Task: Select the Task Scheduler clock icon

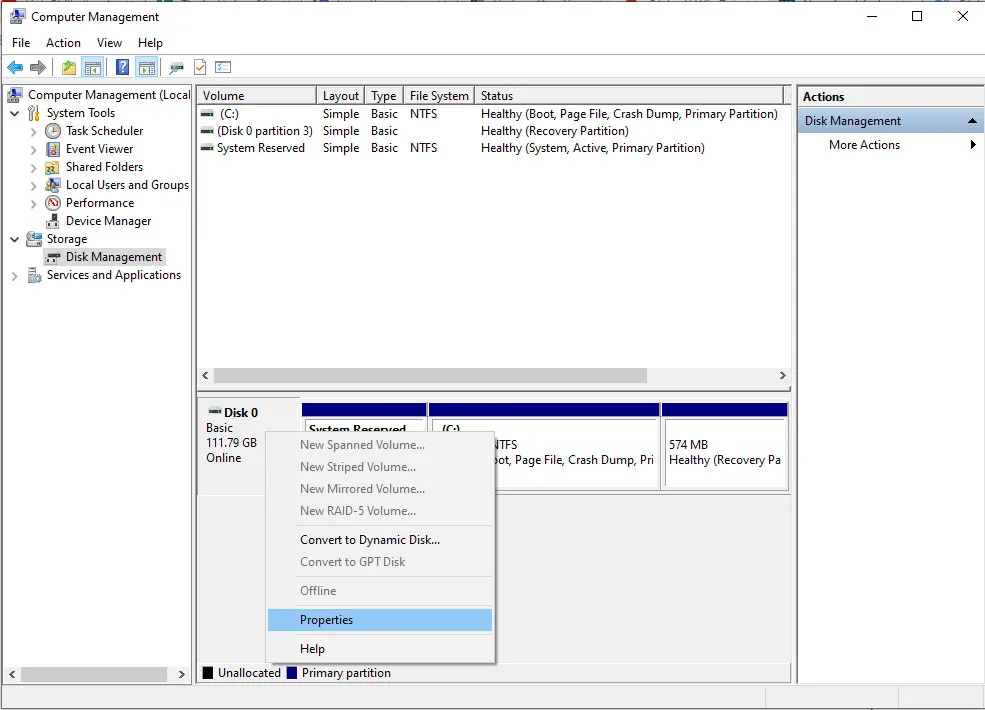Action: [52, 130]
